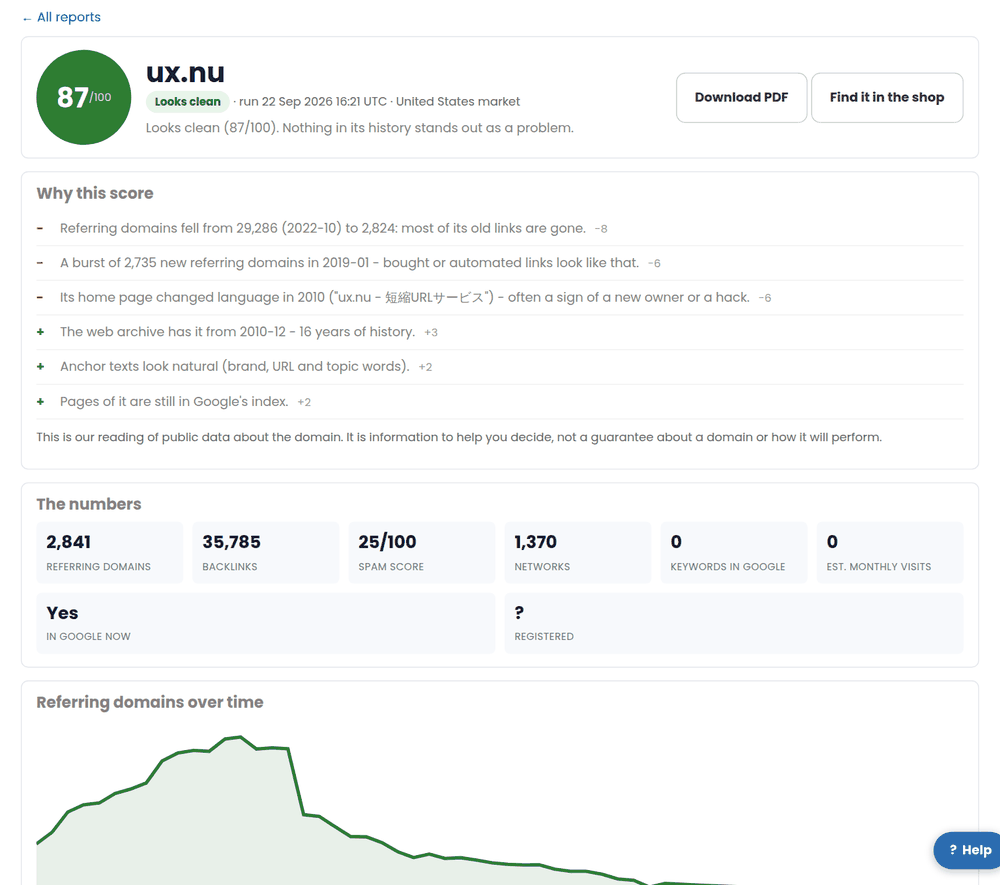
Task: Open Find it in the shop
Action: (886, 98)
